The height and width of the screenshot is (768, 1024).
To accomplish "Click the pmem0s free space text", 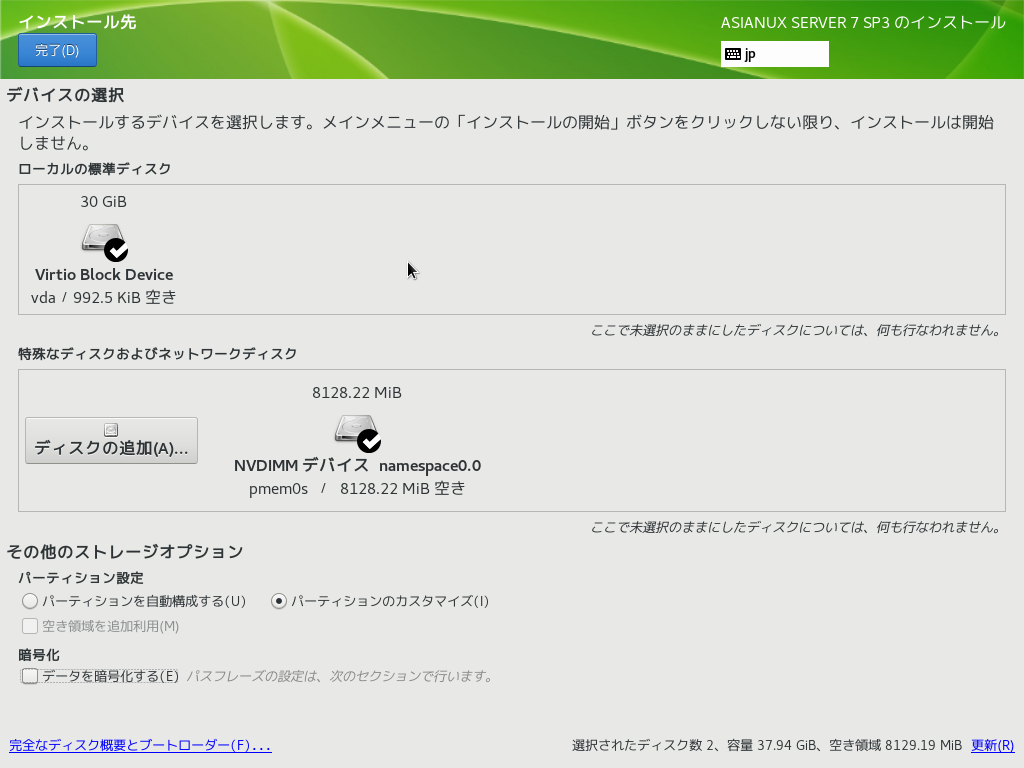I will pos(357,489).
